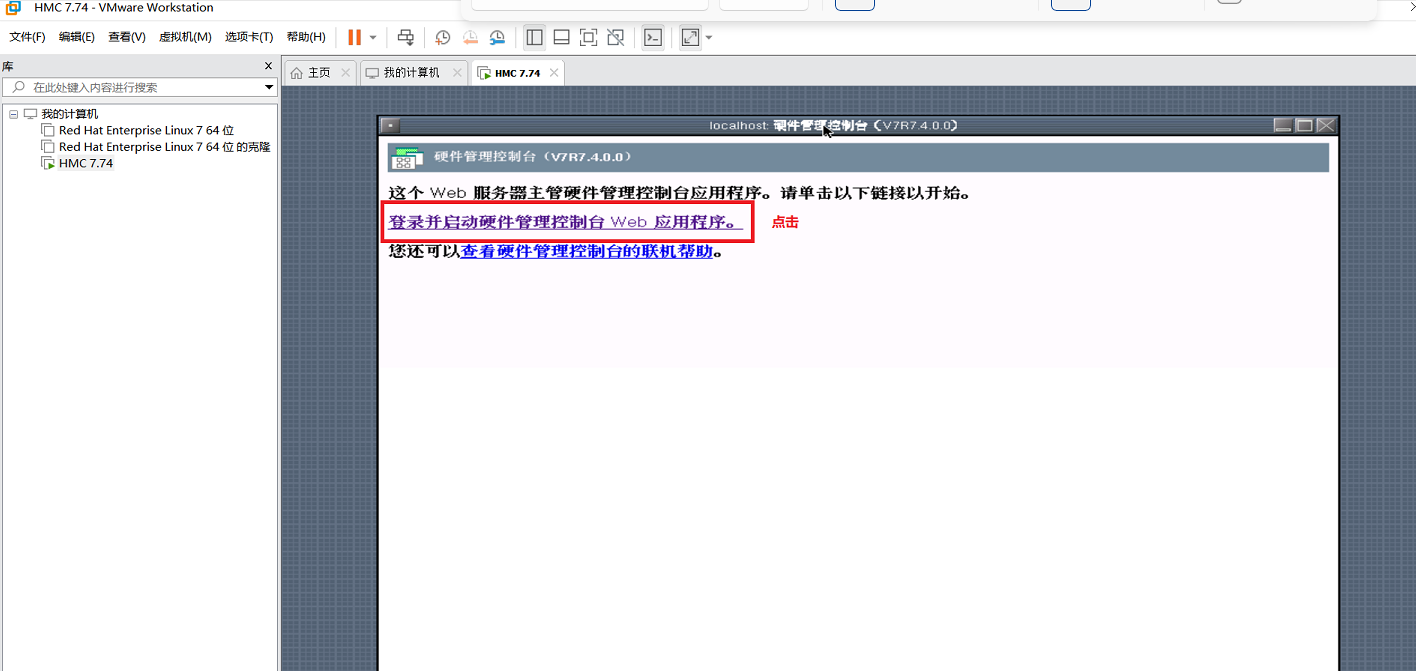Screen dimensions: 1416x671
Task: Open the console view icon
Action: pos(653,37)
